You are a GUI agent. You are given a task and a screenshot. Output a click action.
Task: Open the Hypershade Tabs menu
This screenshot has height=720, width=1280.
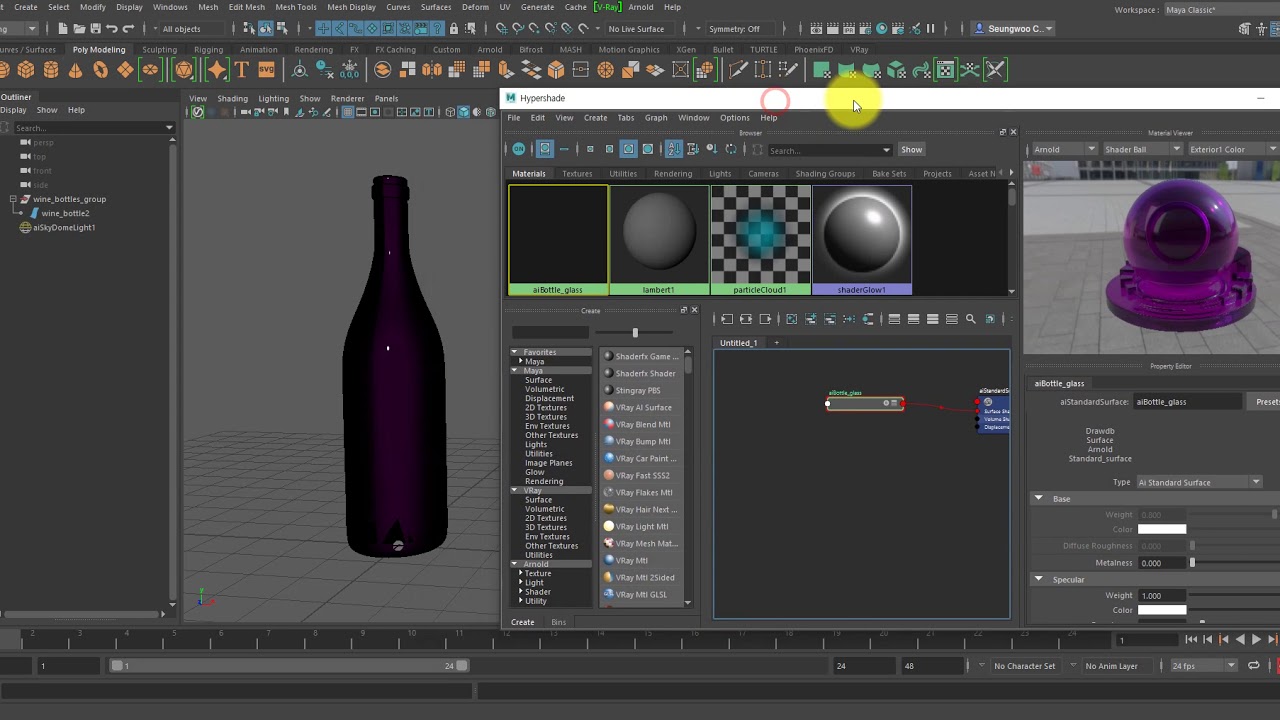click(625, 118)
